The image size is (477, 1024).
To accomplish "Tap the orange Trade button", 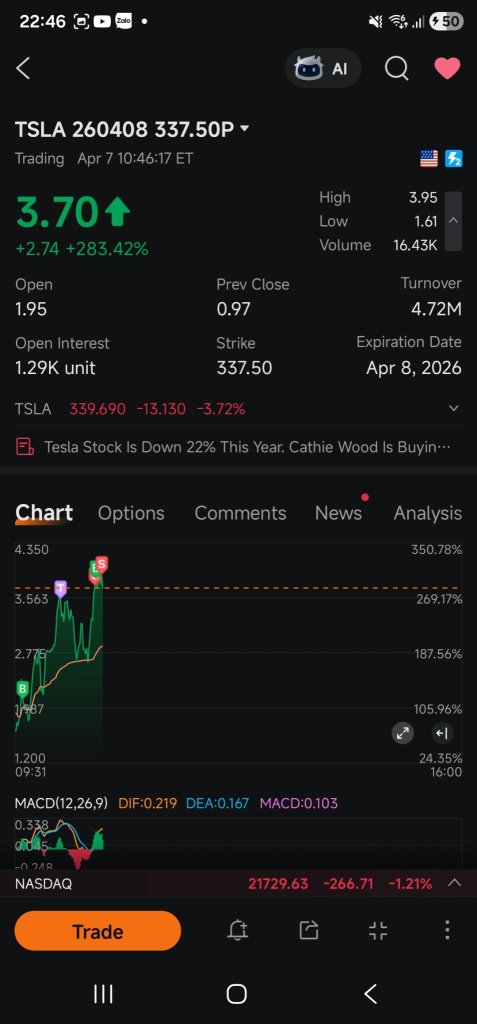I will point(97,931).
